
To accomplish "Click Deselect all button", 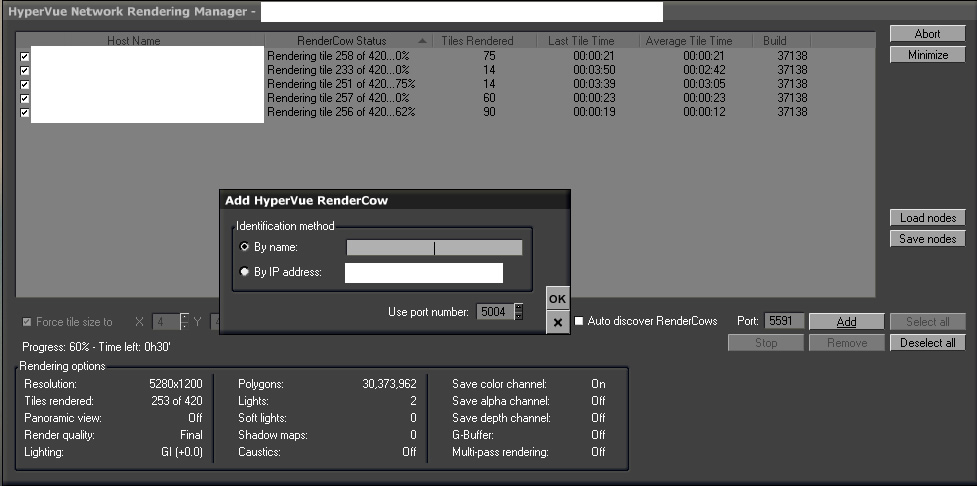I will tap(927, 343).
